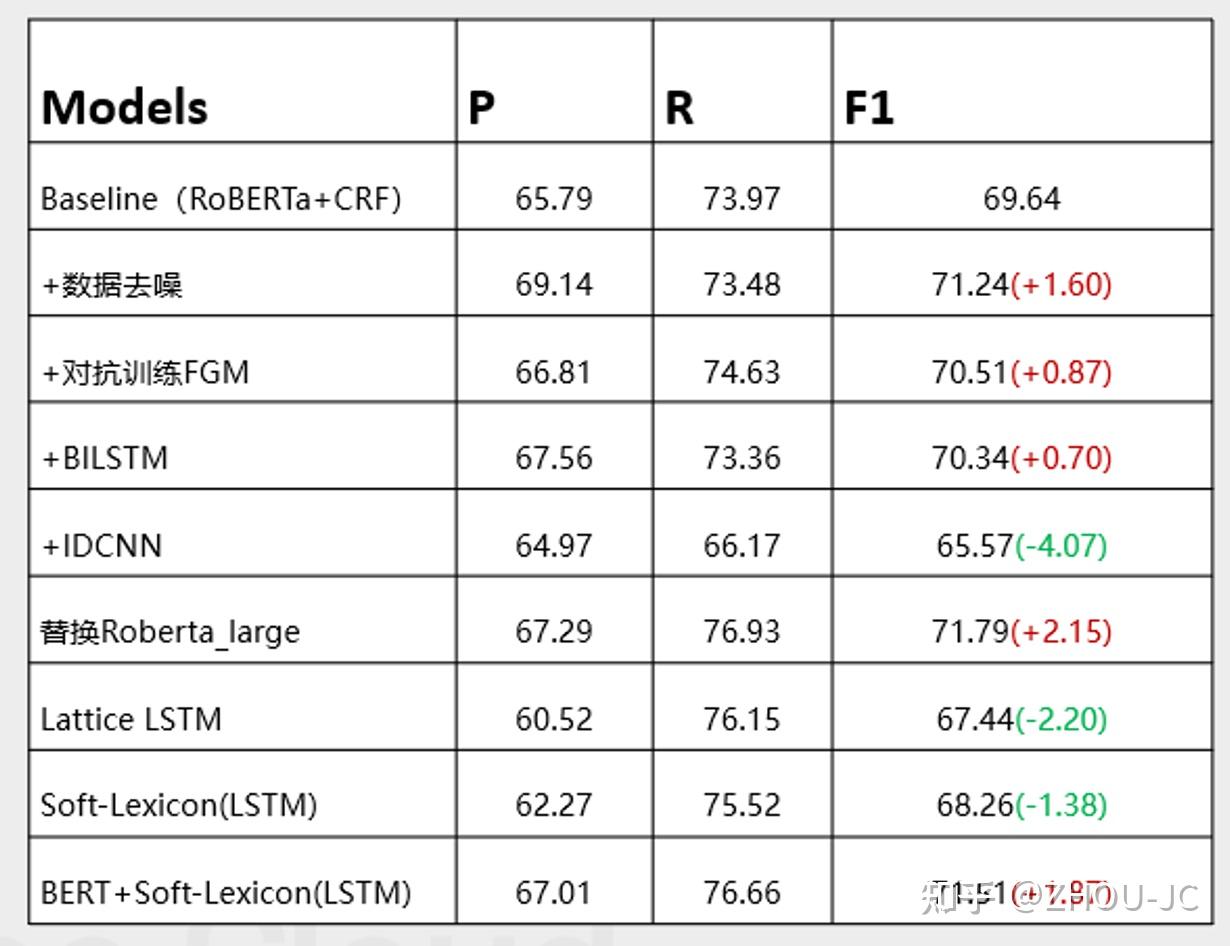Screen dimensions: 1230x946
Task: Select the Lattice LSTM row label
Action: click(131, 719)
